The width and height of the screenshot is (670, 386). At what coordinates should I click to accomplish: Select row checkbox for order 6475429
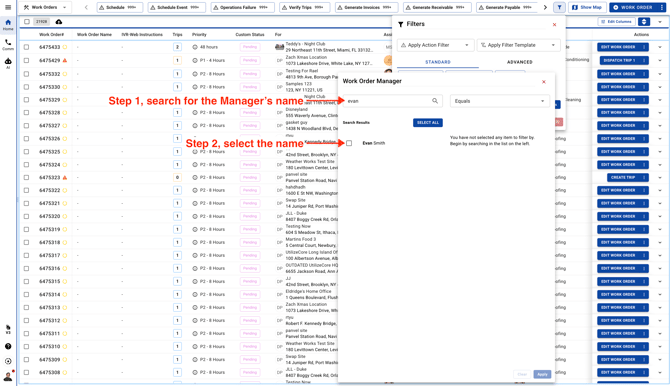(x=26, y=60)
